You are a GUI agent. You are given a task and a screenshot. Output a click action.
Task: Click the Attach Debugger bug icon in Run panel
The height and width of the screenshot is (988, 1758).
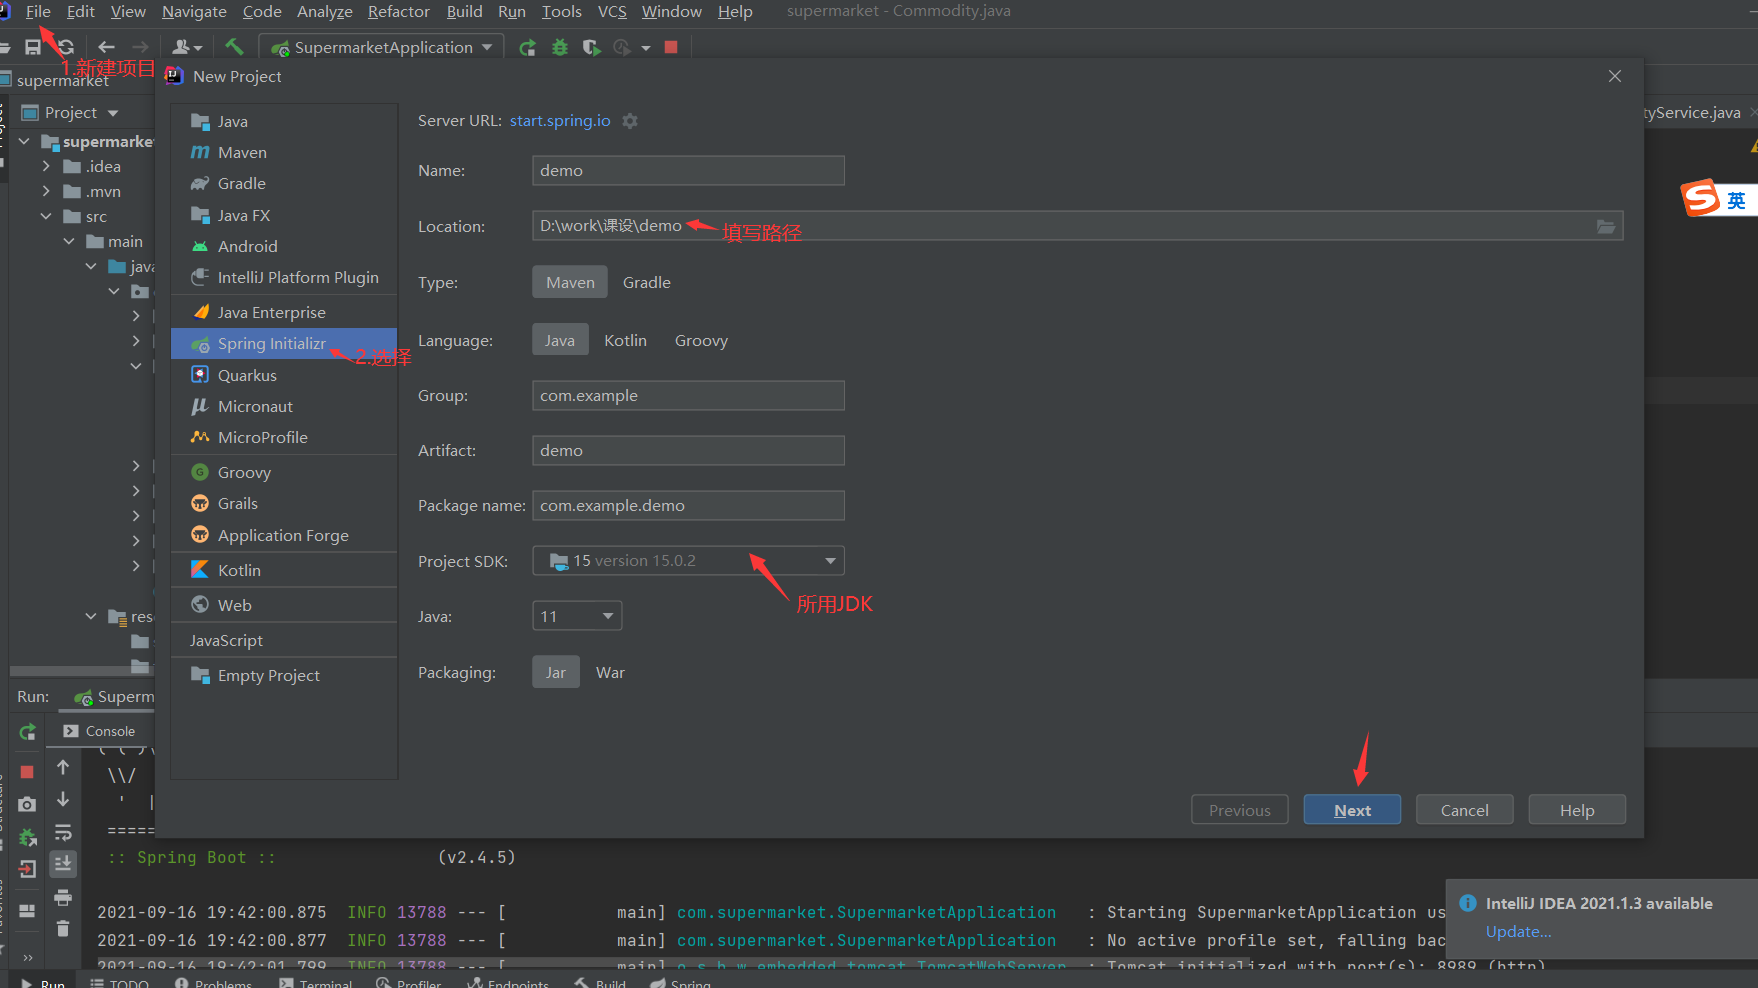(27, 837)
